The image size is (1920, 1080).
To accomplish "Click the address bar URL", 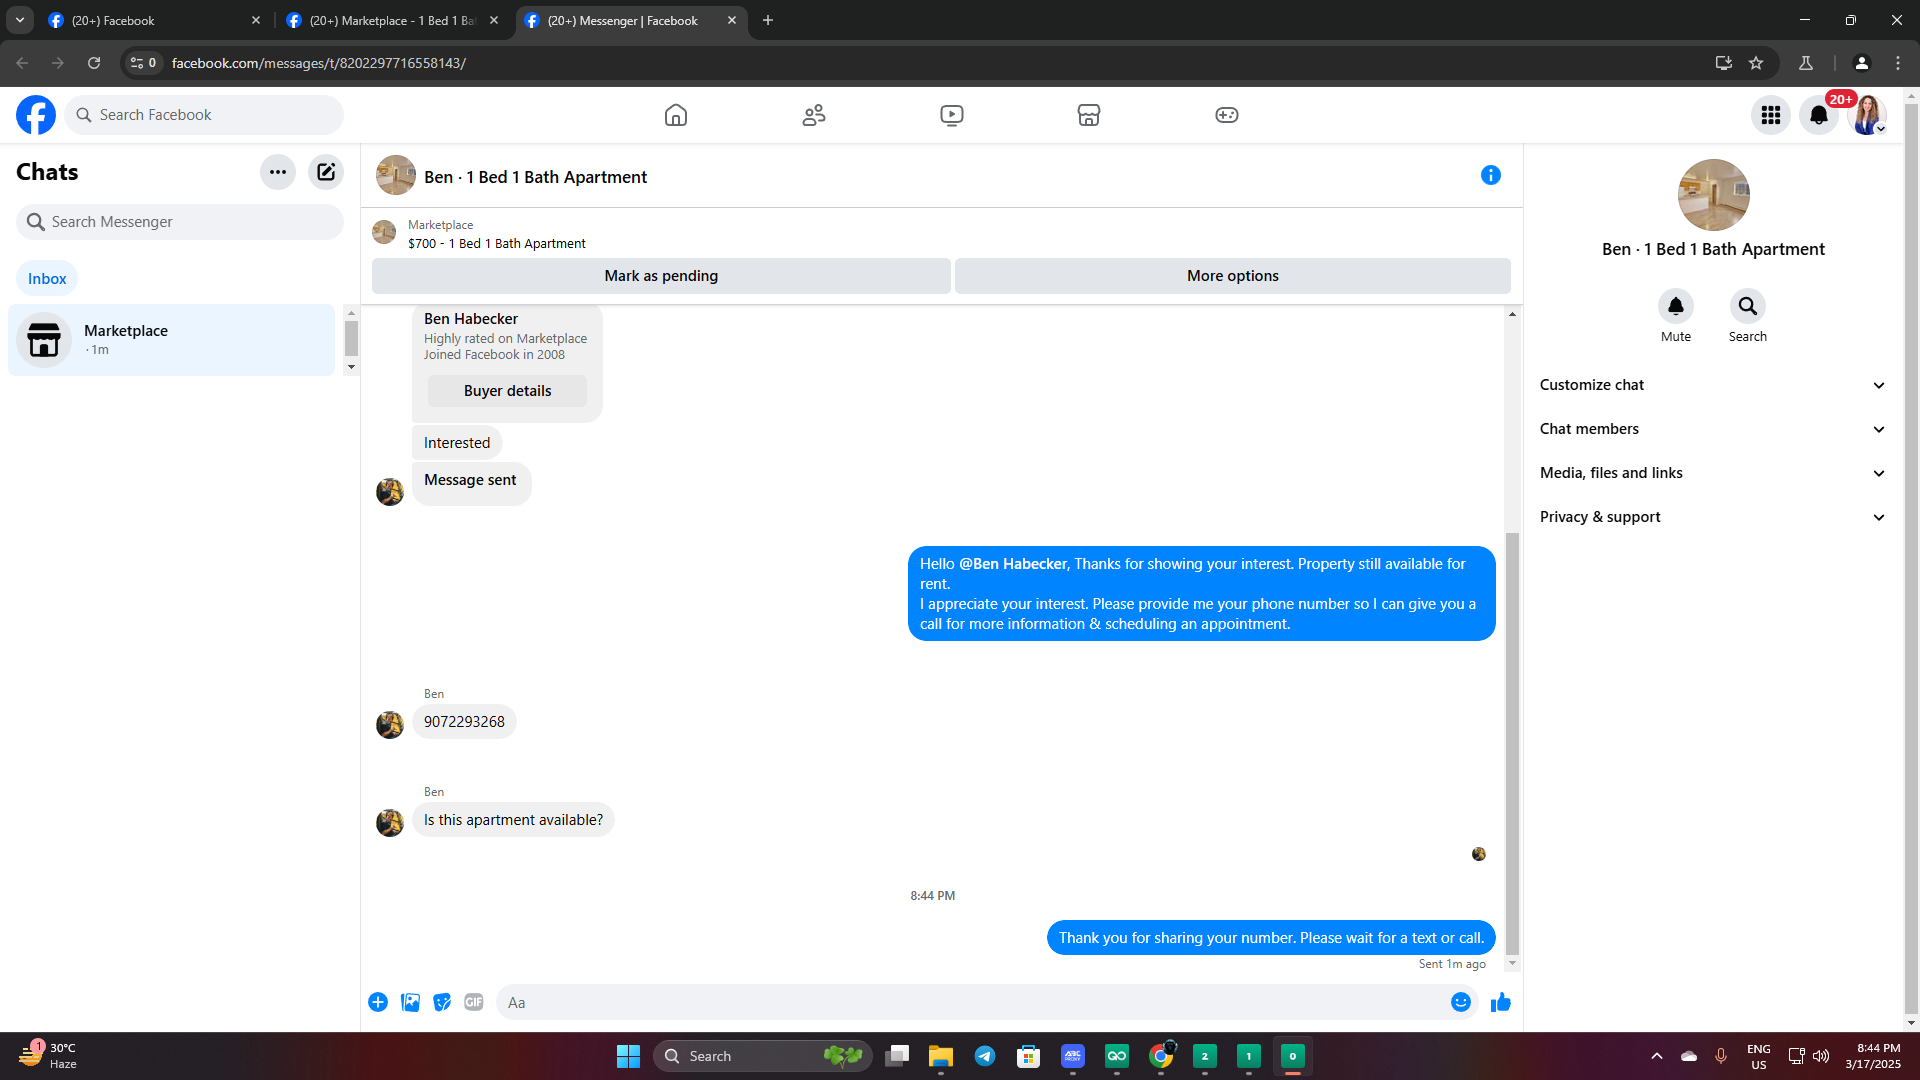I will 319,63.
